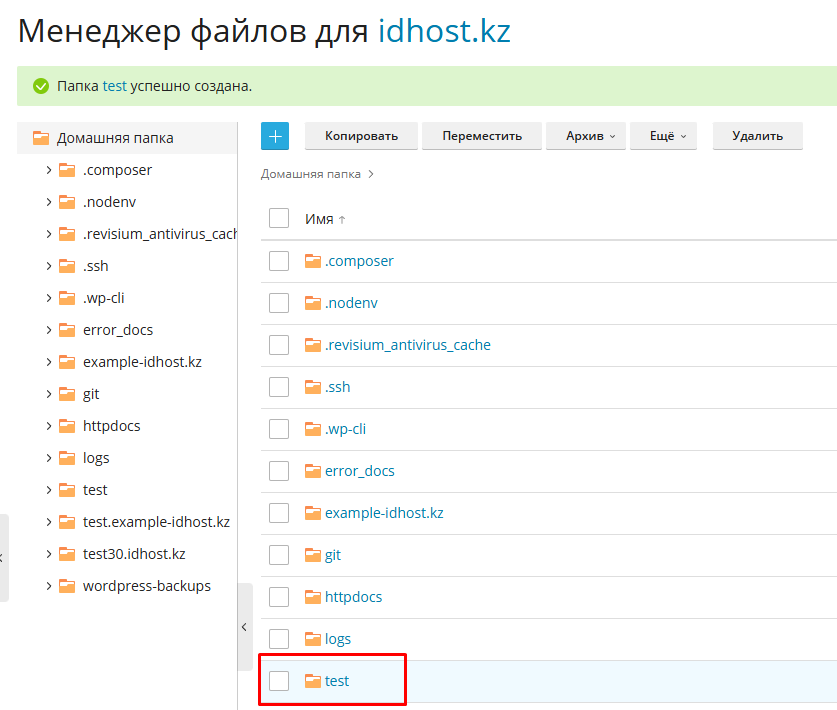Check the box for the .ssh folder
This screenshot has width=837, height=710.
coord(279,387)
